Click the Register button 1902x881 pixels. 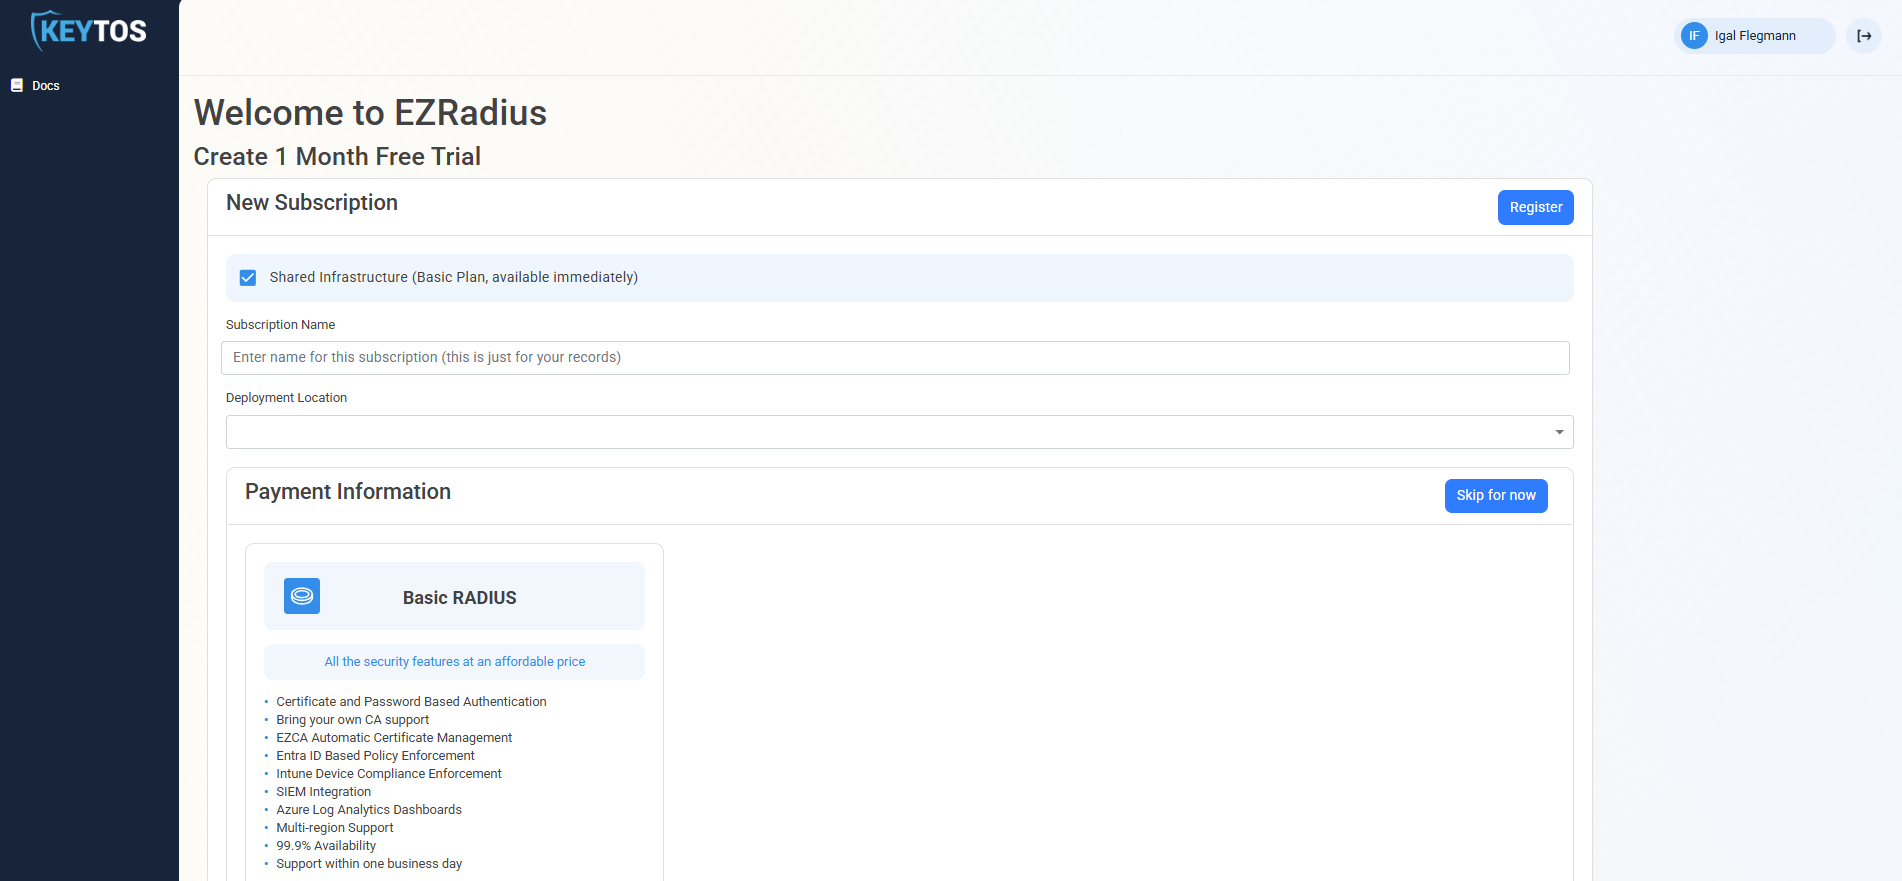click(x=1535, y=207)
